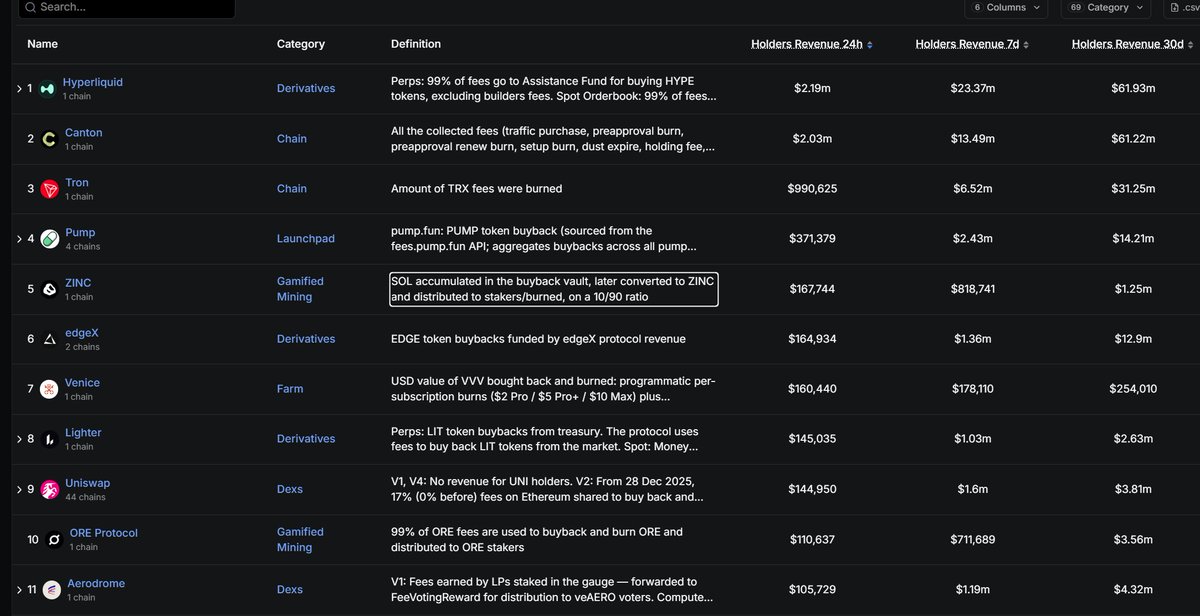The height and width of the screenshot is (616, 1200).
Task: Expand the Hyperliquid row
Action: (19, 89)
